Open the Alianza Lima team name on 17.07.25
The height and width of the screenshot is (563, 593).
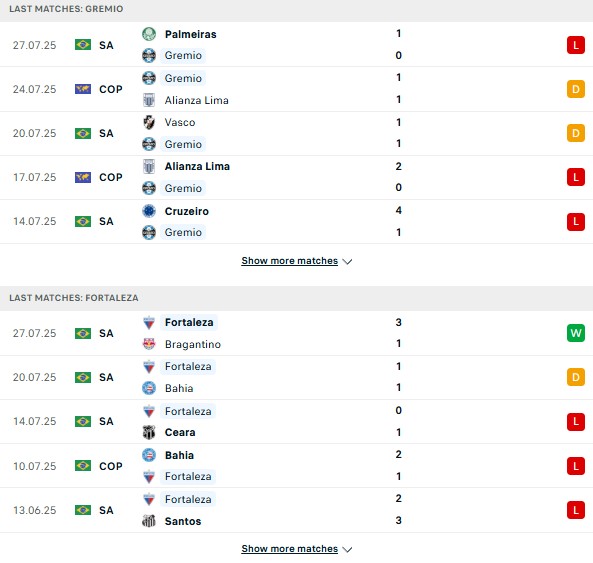[x=197, y=166]
